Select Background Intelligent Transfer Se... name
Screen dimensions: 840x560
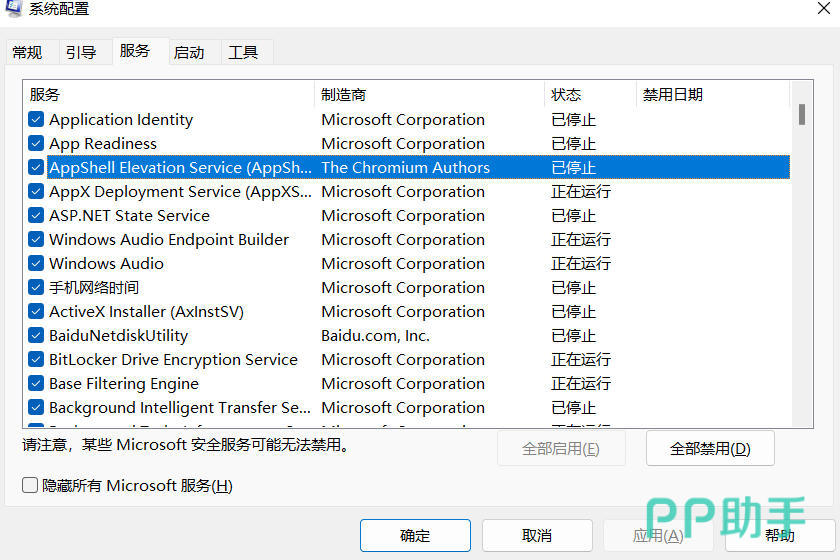(180, 408)
